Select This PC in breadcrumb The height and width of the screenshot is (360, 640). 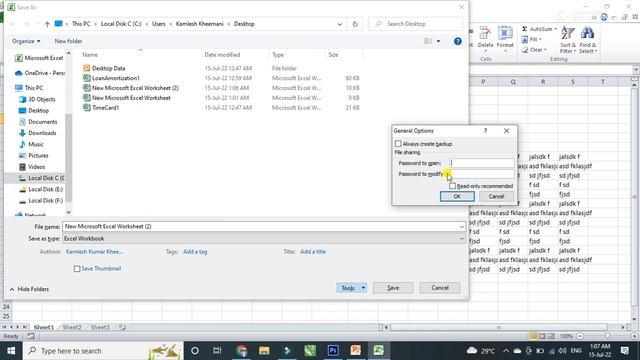tap(81, 24)
